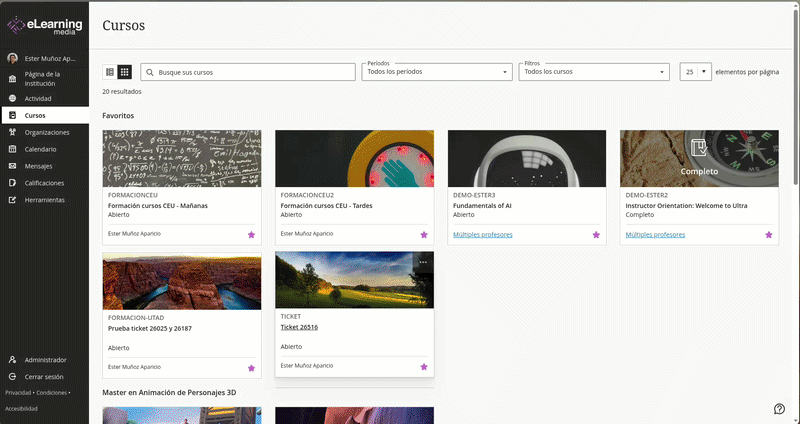The image size is (800, 424).
Task: Open Prueba ticket 26025 y 26187 course
Action: [x=150, y=329]
